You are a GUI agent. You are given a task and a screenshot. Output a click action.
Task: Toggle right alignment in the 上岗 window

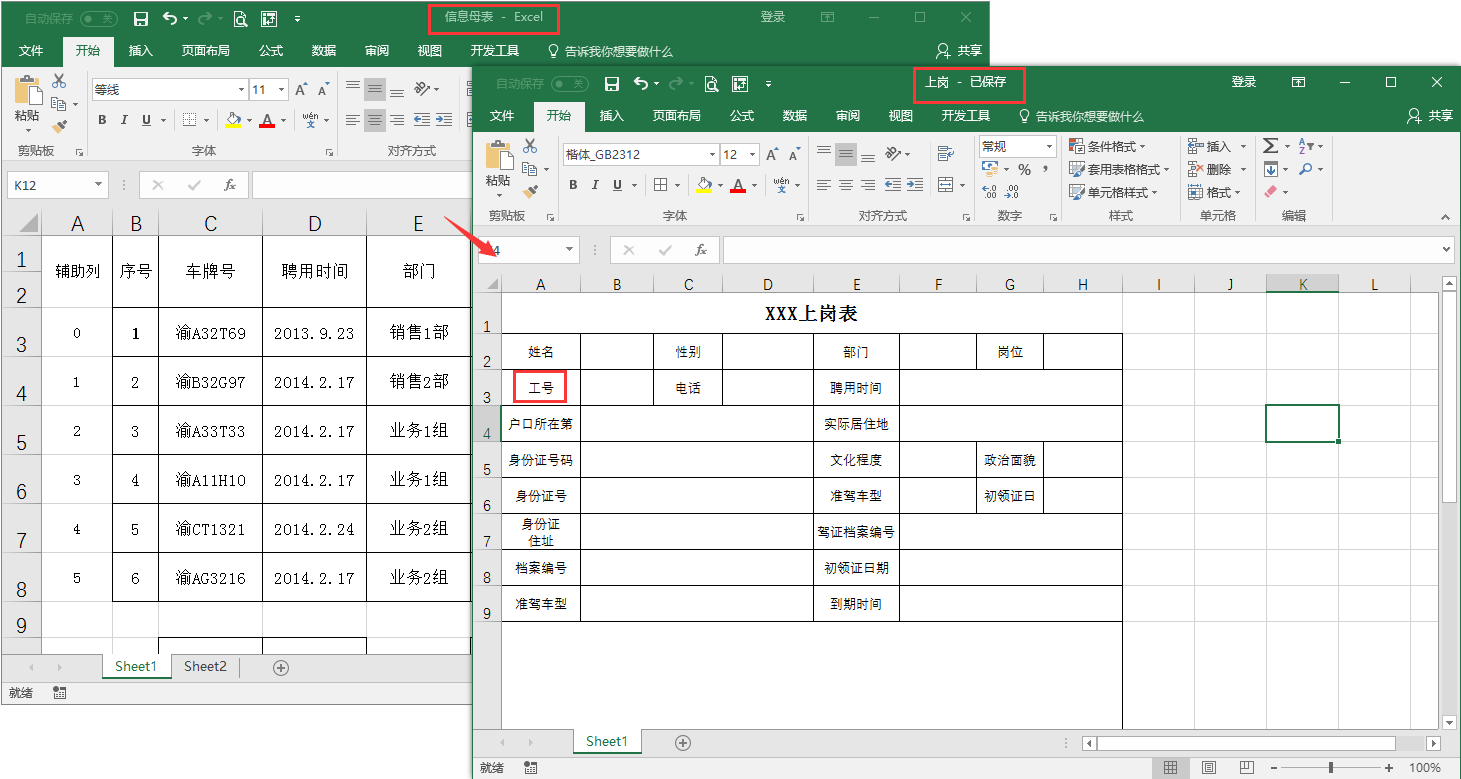(868, 185)
